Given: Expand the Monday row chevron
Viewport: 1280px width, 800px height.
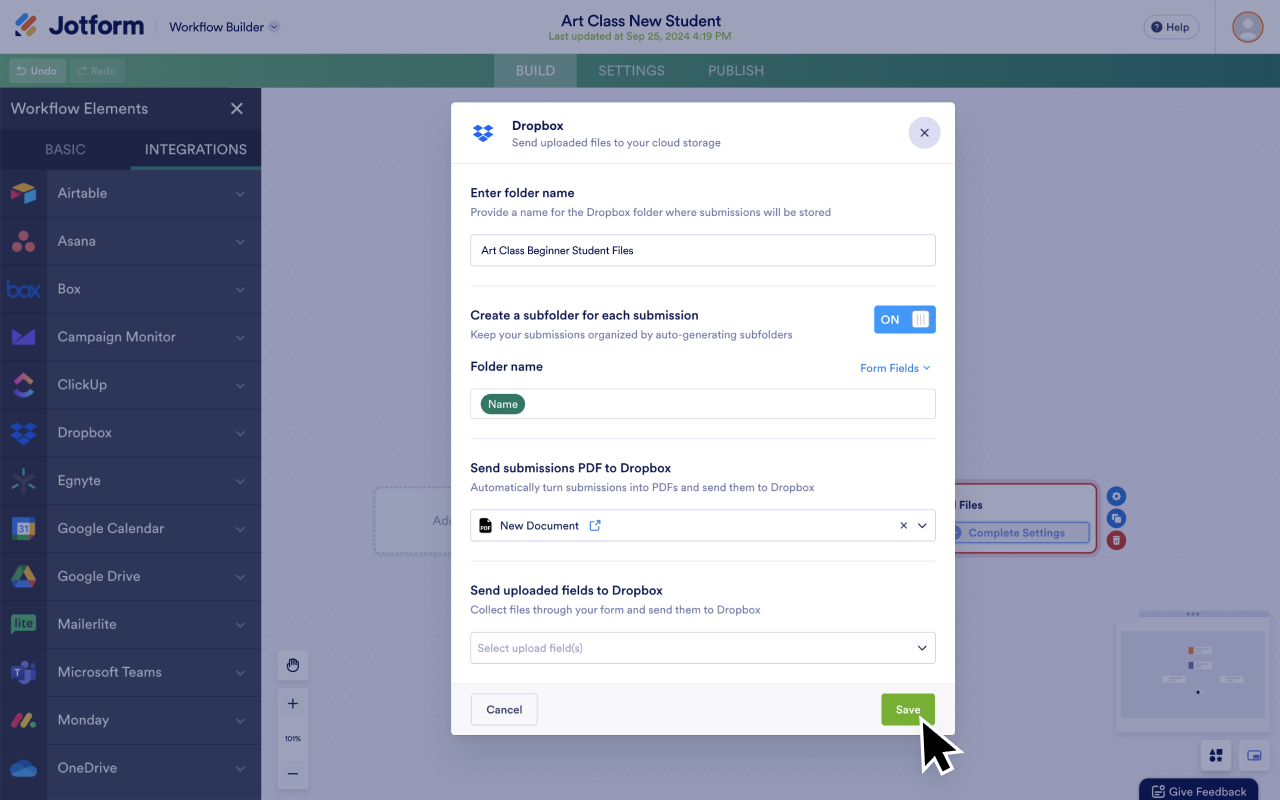Looking at the screenshot, I should coord(240,721).
